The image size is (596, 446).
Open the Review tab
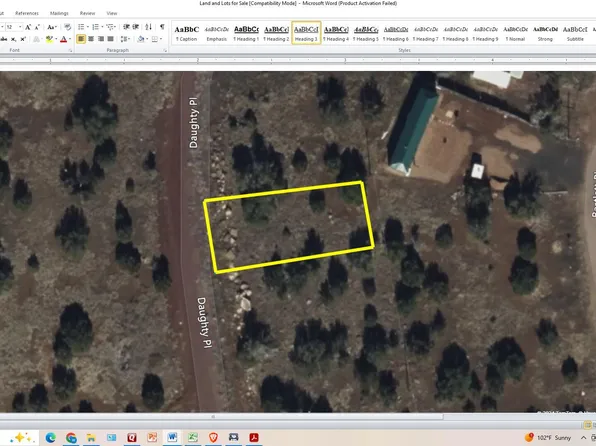[x=87, y=13]
